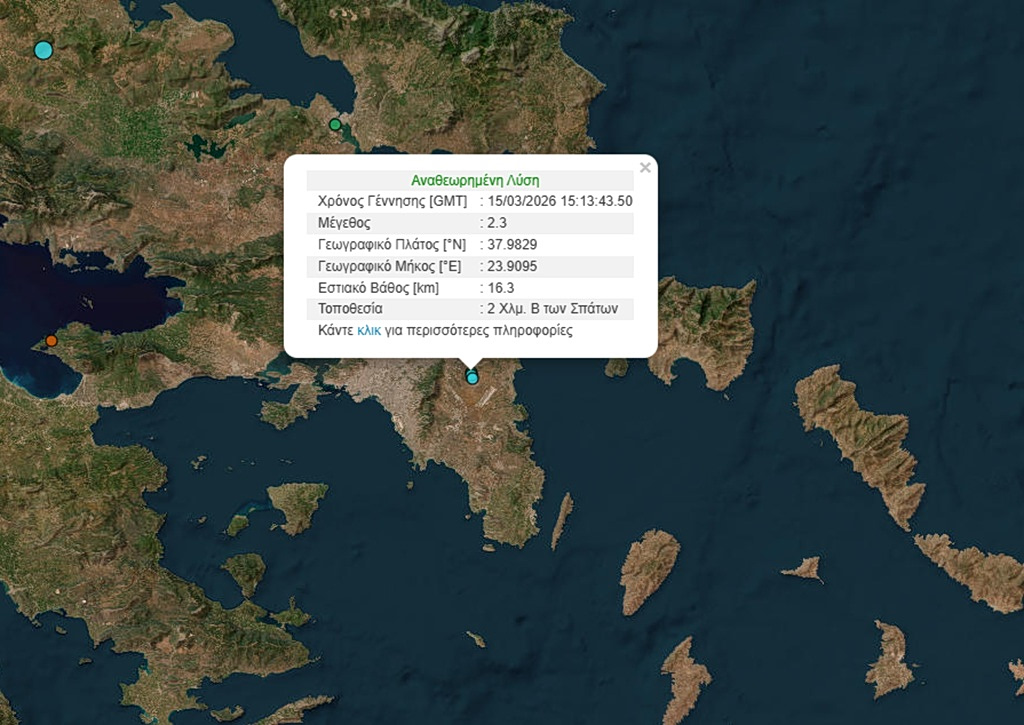Click the Εστιακό Βάθος [km] label
This screenshot has height=725, width=1024.
pyautogui.click(x=378, y=288)
